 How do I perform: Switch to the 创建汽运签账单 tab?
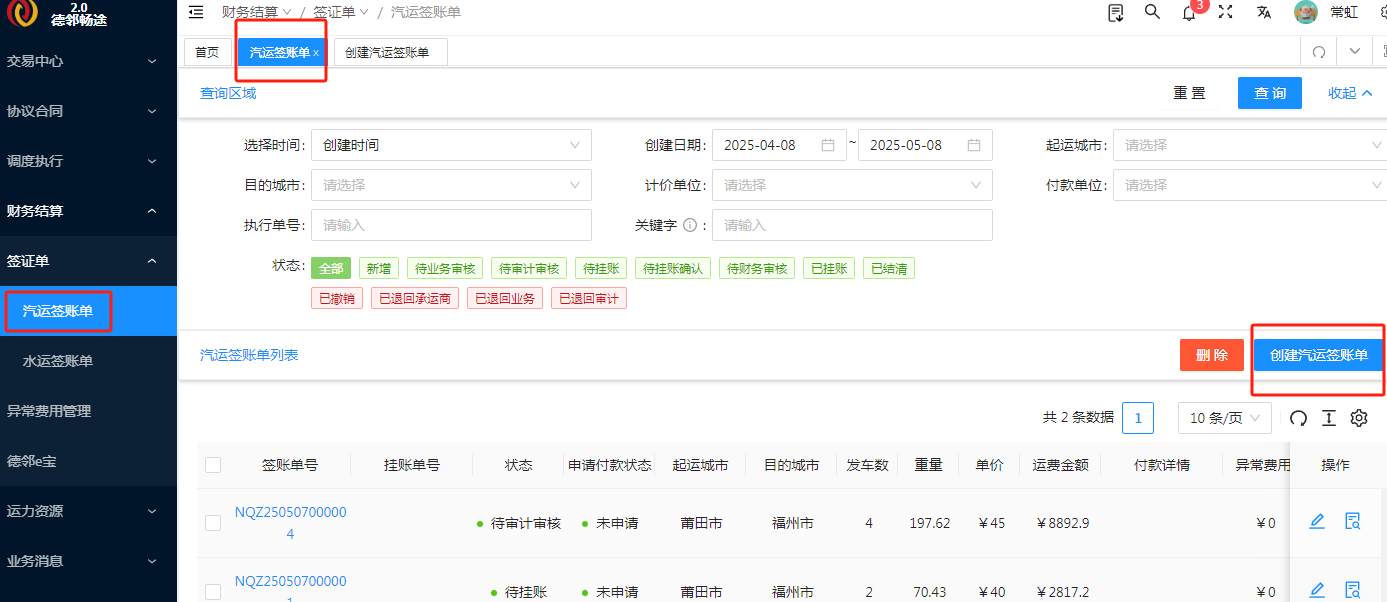click(x=390, y=53)
